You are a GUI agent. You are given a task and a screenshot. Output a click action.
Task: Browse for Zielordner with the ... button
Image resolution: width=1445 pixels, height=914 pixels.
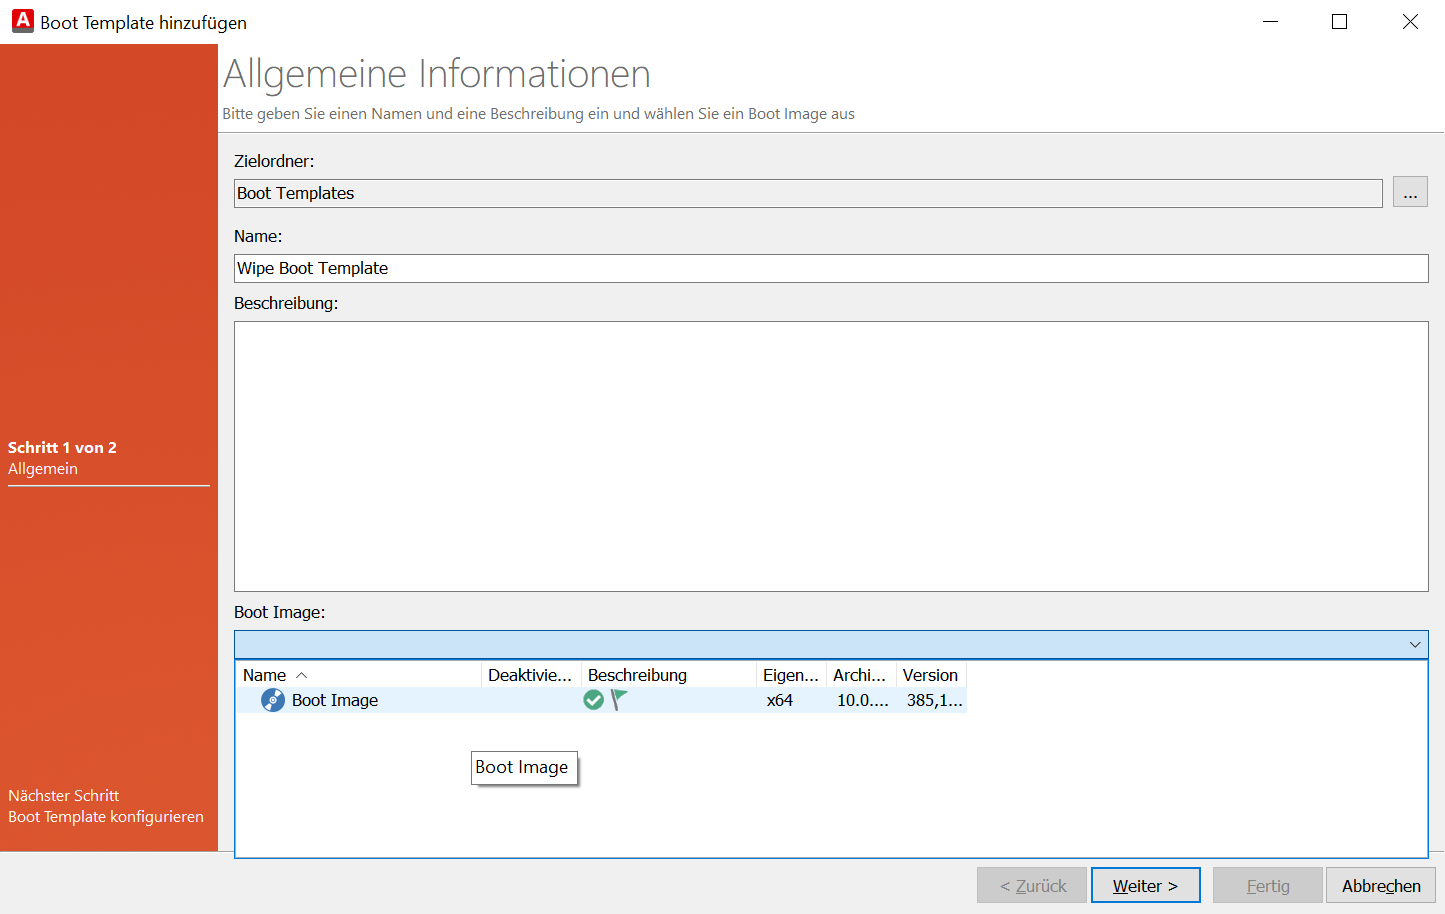point(1409,192)
